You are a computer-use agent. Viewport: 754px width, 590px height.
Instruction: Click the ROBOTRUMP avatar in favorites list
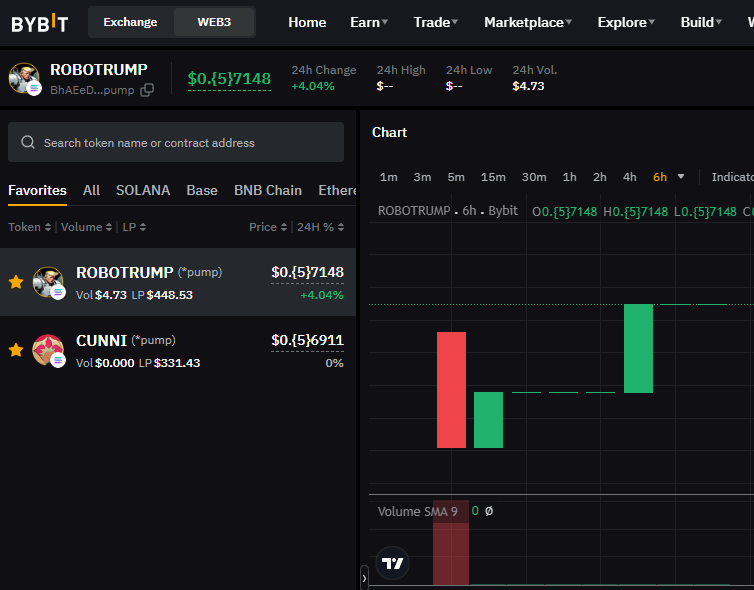48,282
